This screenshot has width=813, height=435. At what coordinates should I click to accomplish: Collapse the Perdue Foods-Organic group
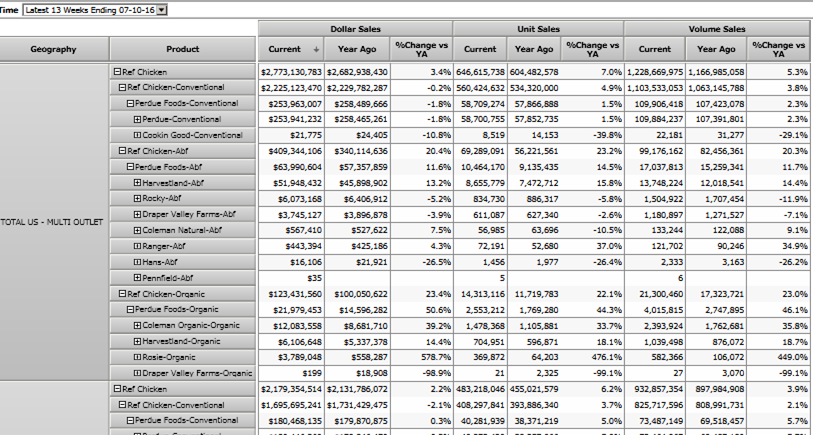129,309
